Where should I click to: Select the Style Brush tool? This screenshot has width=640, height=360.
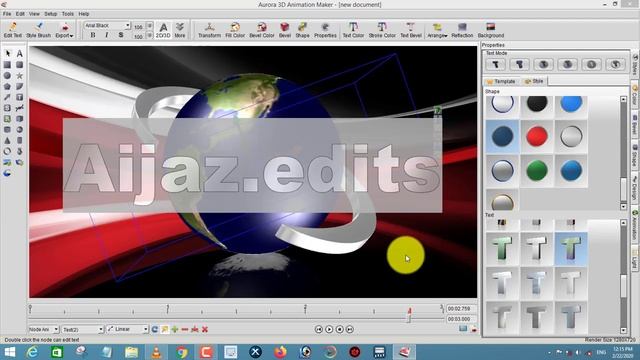[38, 30]
